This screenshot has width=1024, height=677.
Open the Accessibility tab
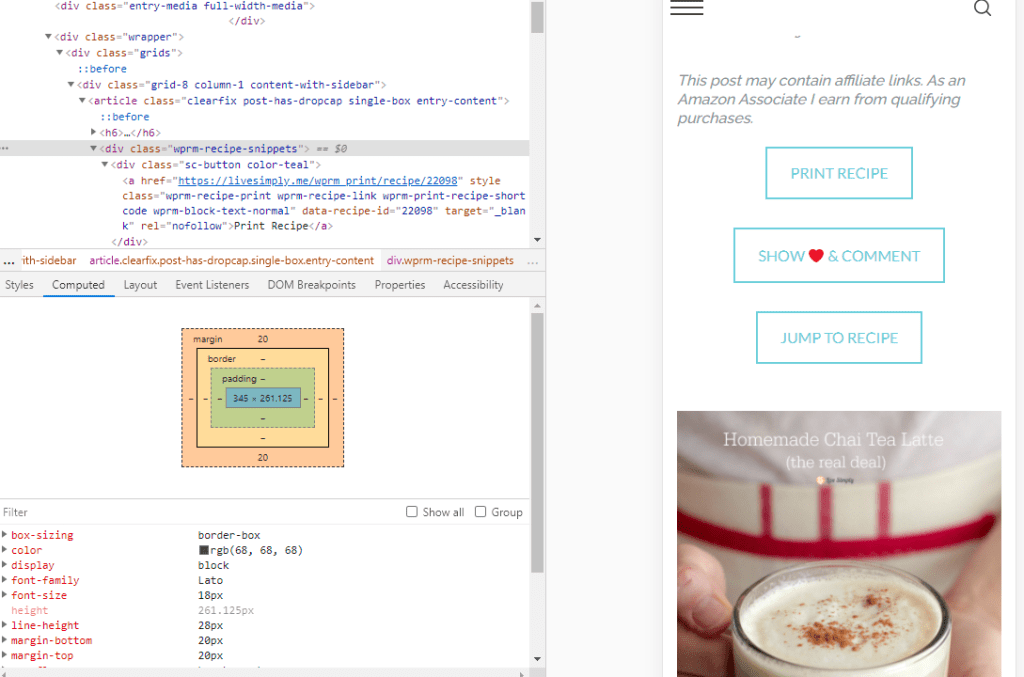[x=473, y=285]
